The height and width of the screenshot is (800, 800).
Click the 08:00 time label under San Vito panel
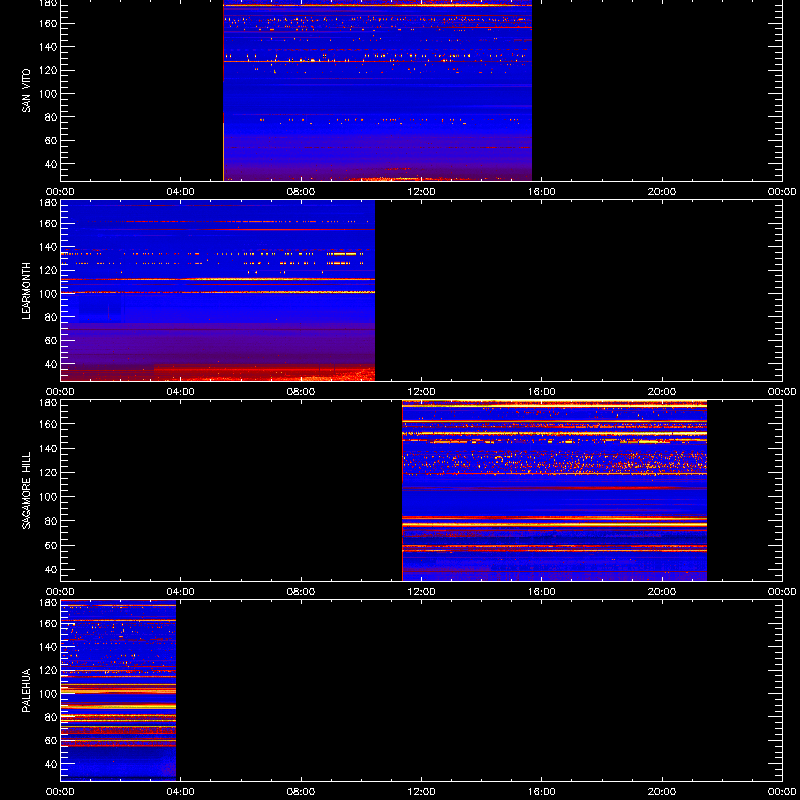[301, 192]
